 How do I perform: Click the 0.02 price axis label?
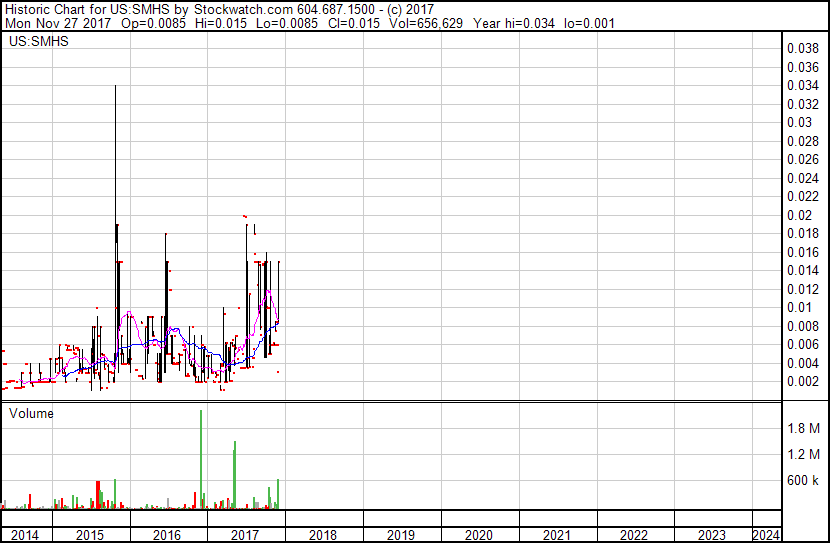point(799,215)
